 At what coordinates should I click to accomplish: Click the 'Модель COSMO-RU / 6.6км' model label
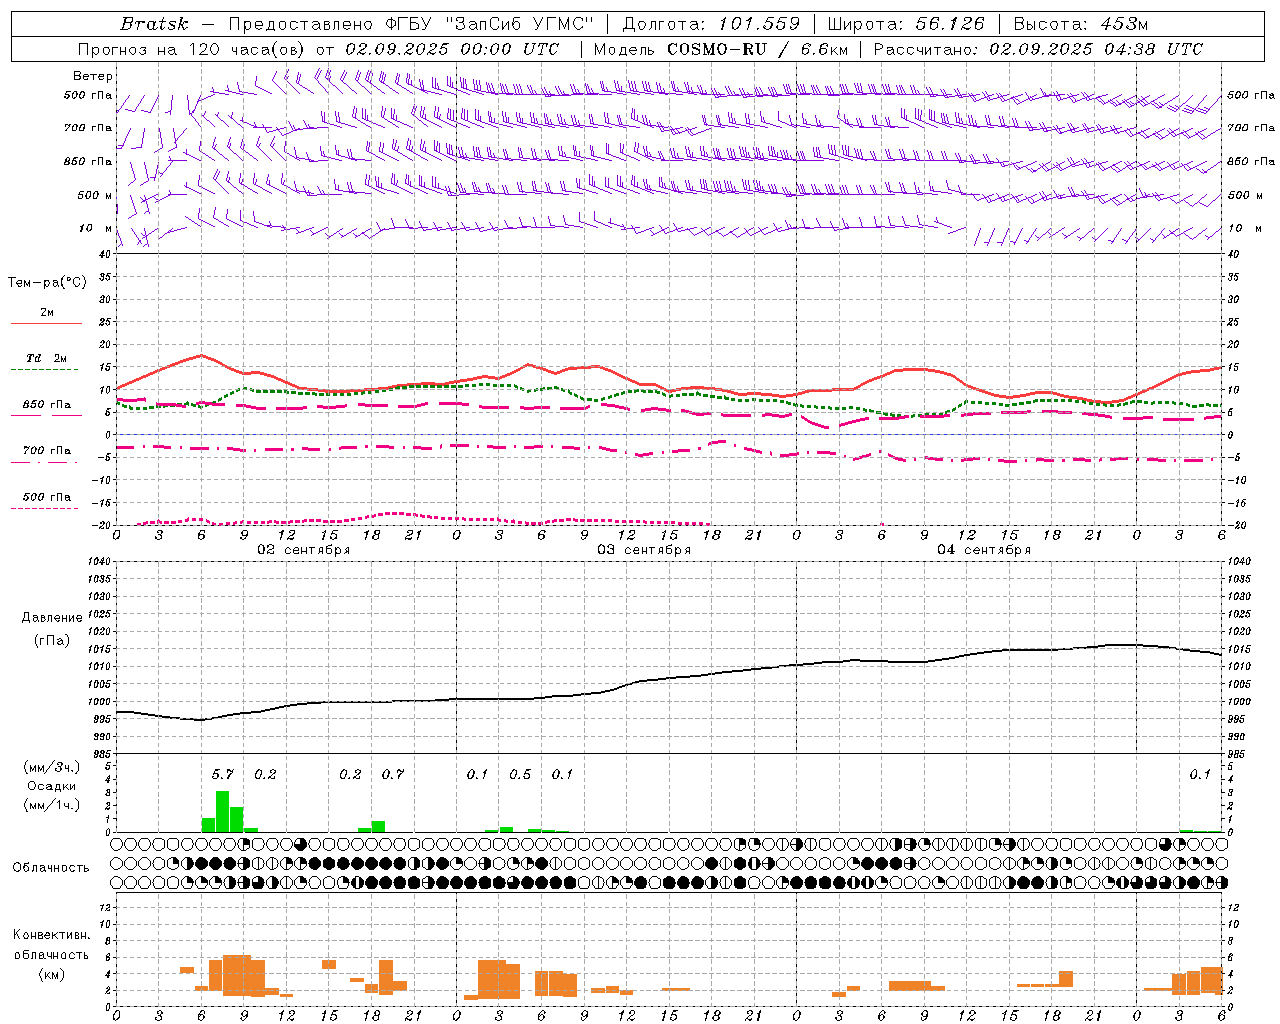tap(720, 49)
